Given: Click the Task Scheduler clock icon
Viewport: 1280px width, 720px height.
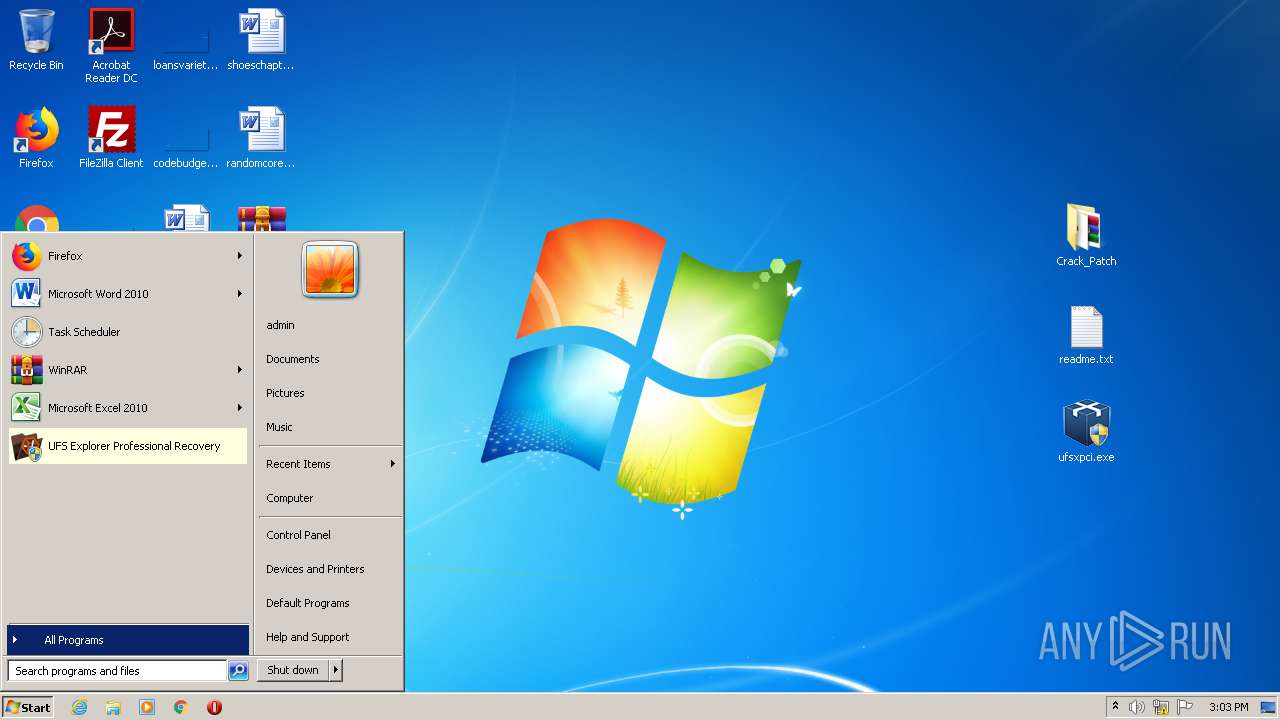Looking at the screenshot, I should pos(27,332).
